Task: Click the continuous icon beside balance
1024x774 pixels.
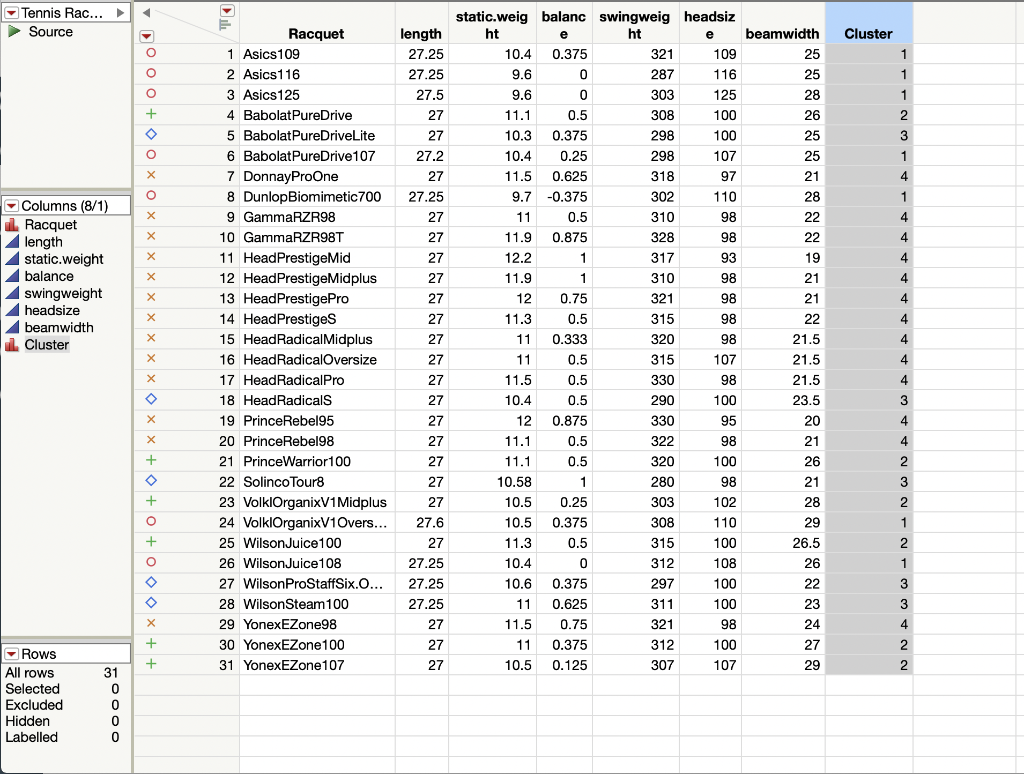Action: coord(12,276)
